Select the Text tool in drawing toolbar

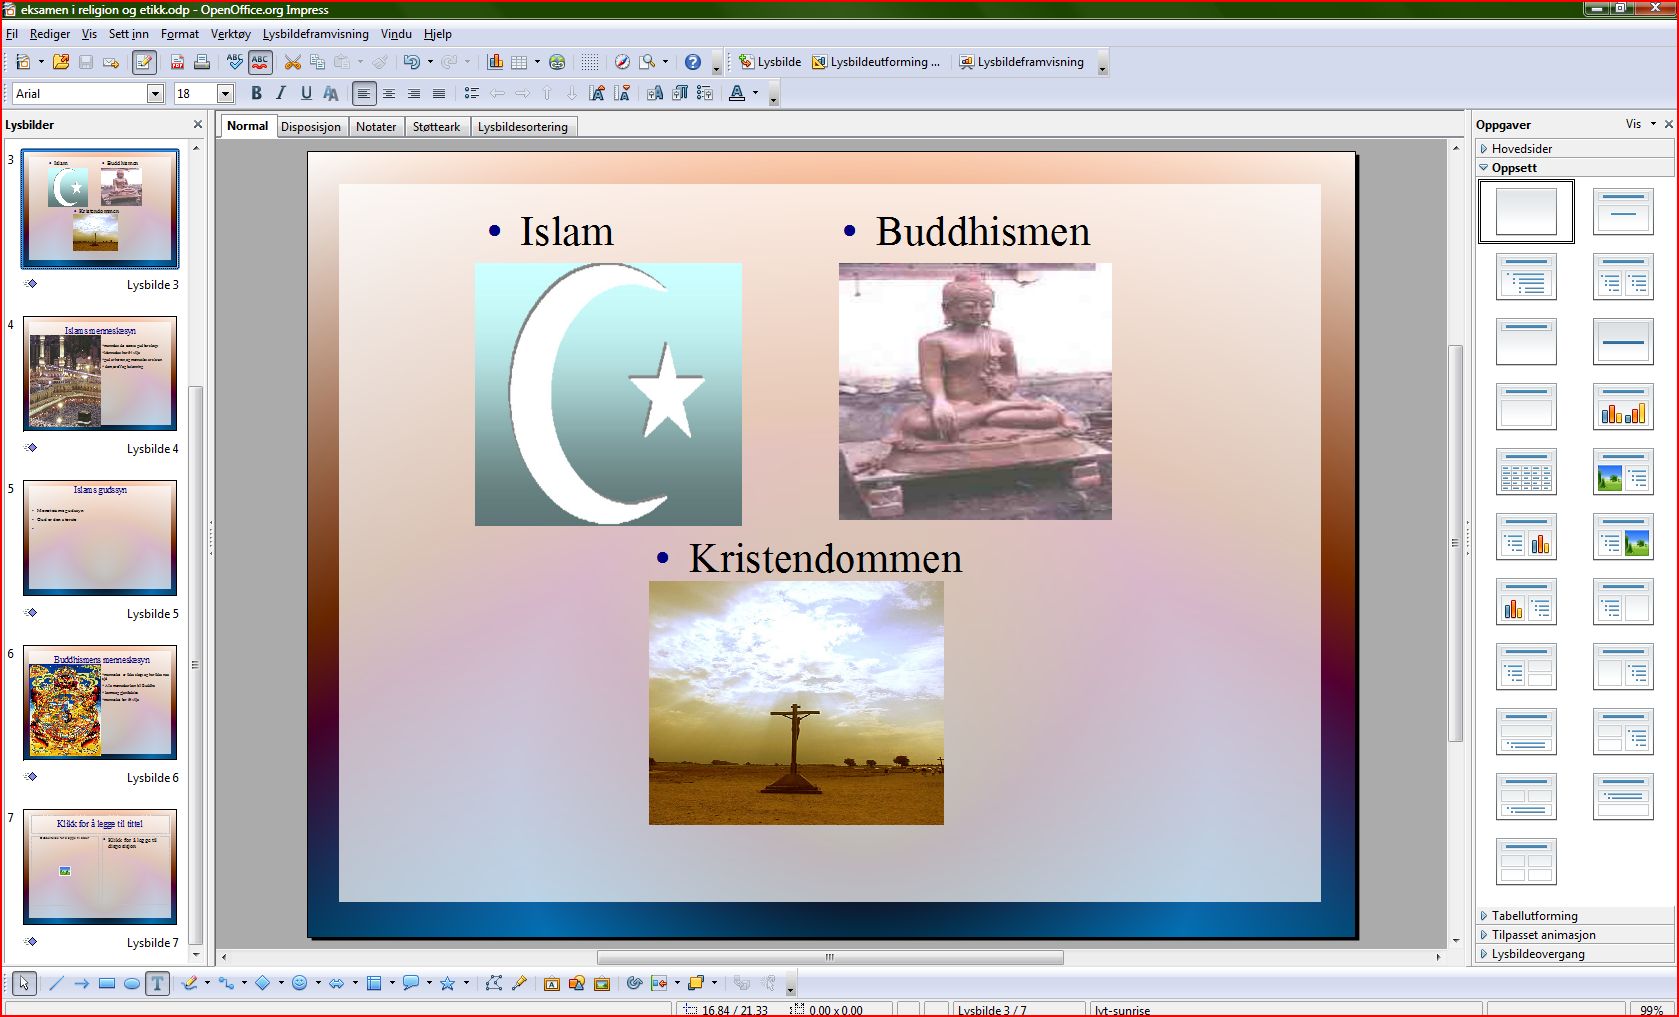157,983
